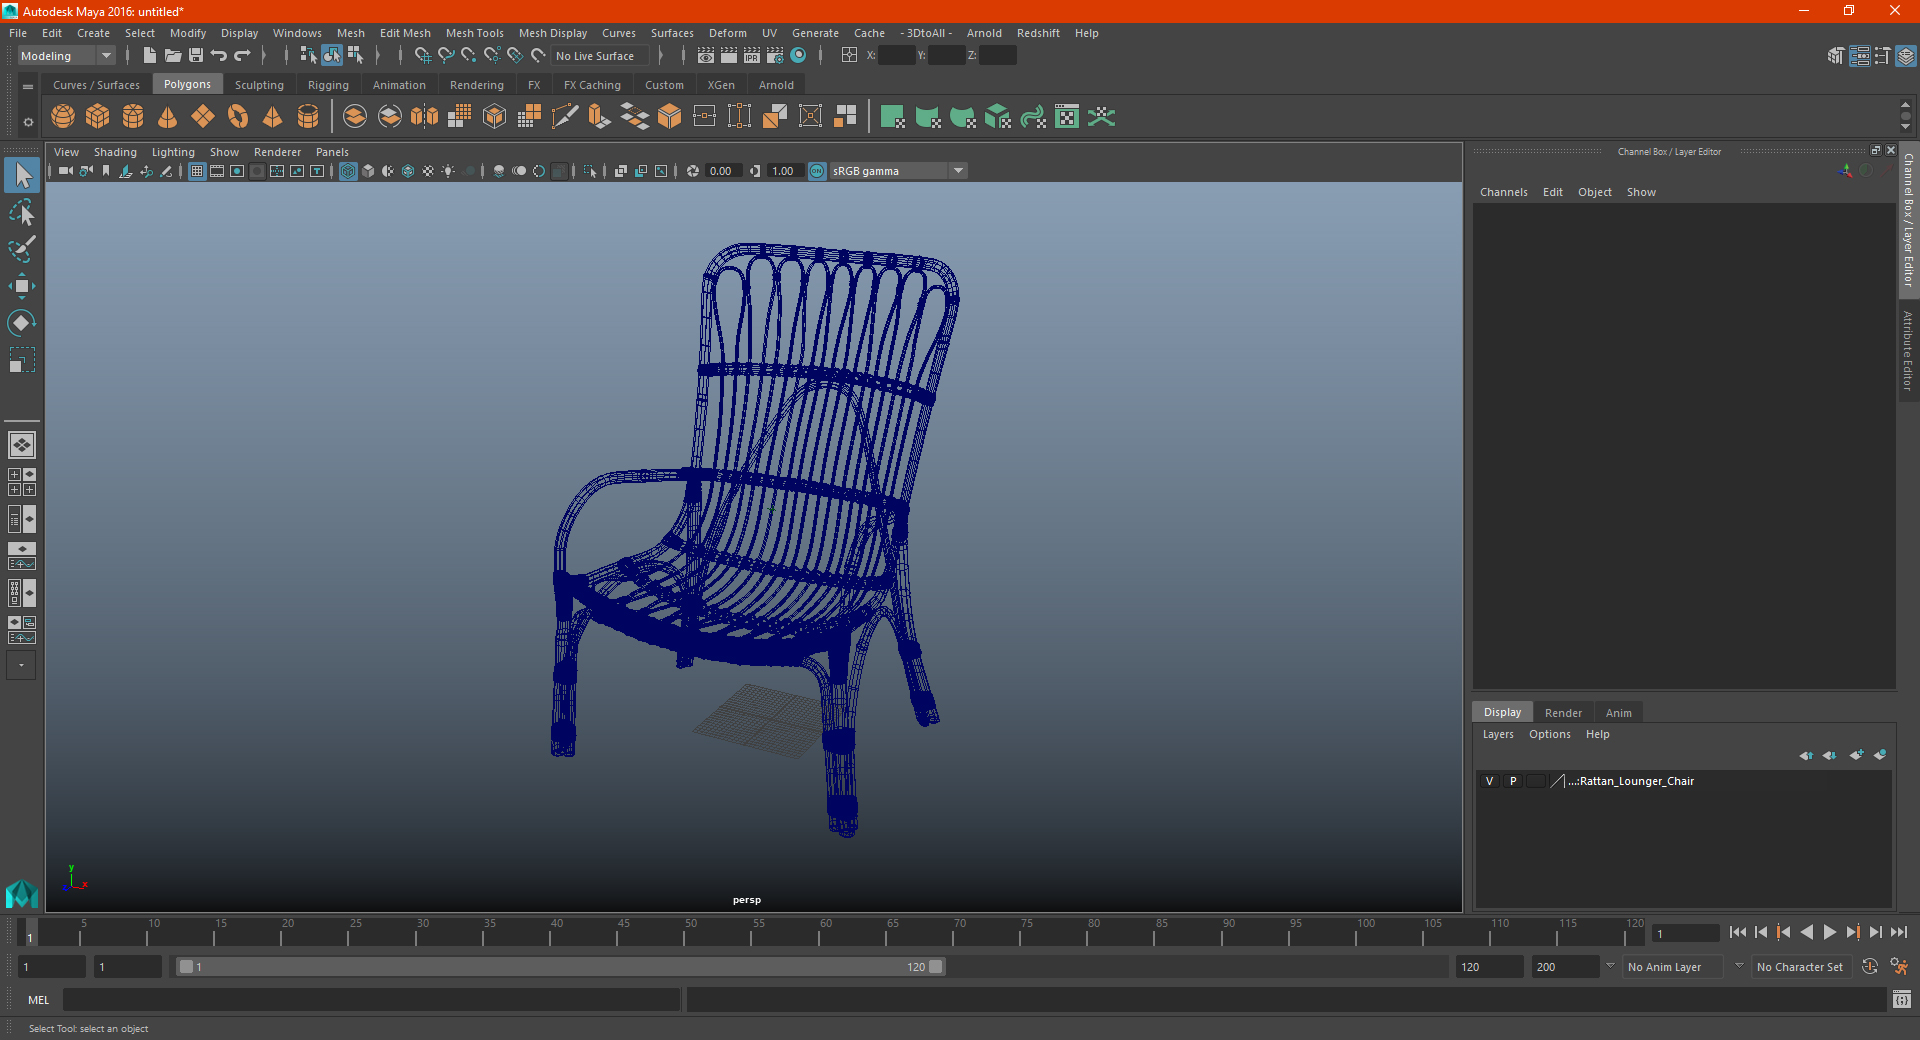Save the scene with floppy icon

click(x=196, y=56)
